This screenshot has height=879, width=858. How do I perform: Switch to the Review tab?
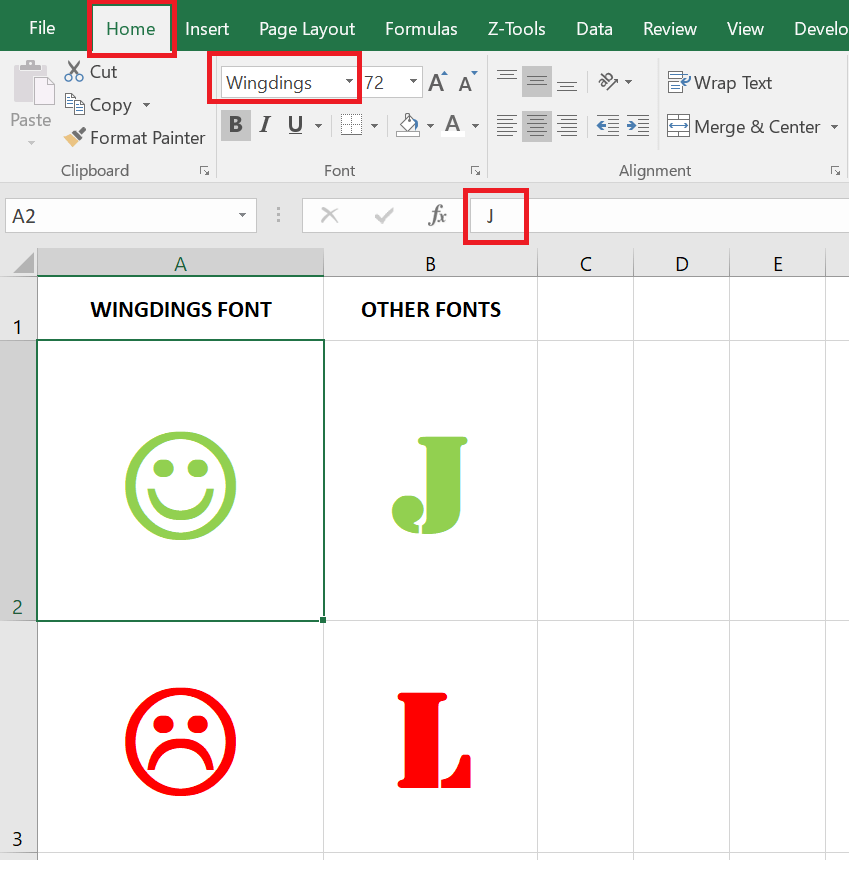670,29
